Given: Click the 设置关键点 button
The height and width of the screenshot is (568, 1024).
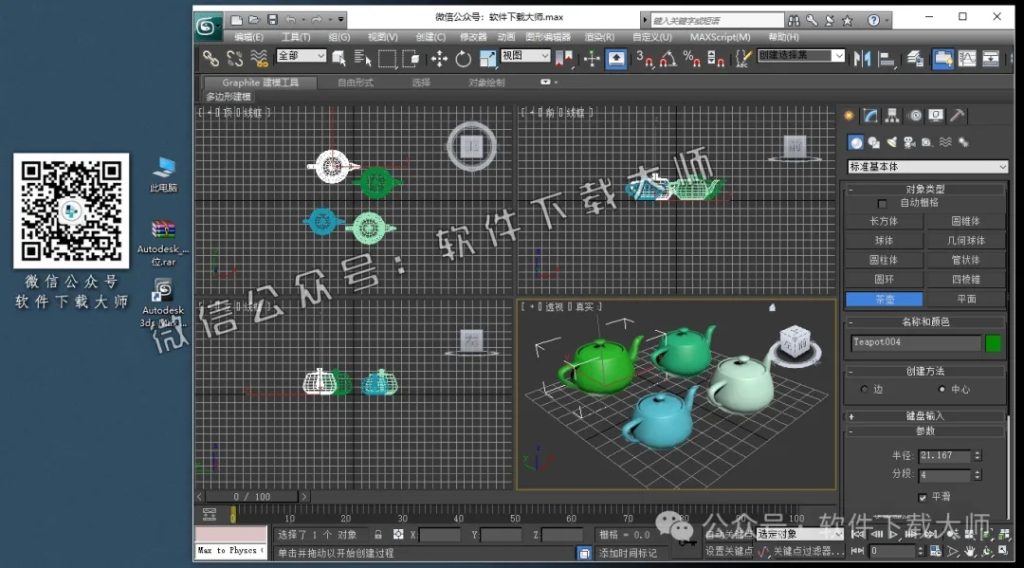Looking at the screenshot, I should [x=729, y=552].
